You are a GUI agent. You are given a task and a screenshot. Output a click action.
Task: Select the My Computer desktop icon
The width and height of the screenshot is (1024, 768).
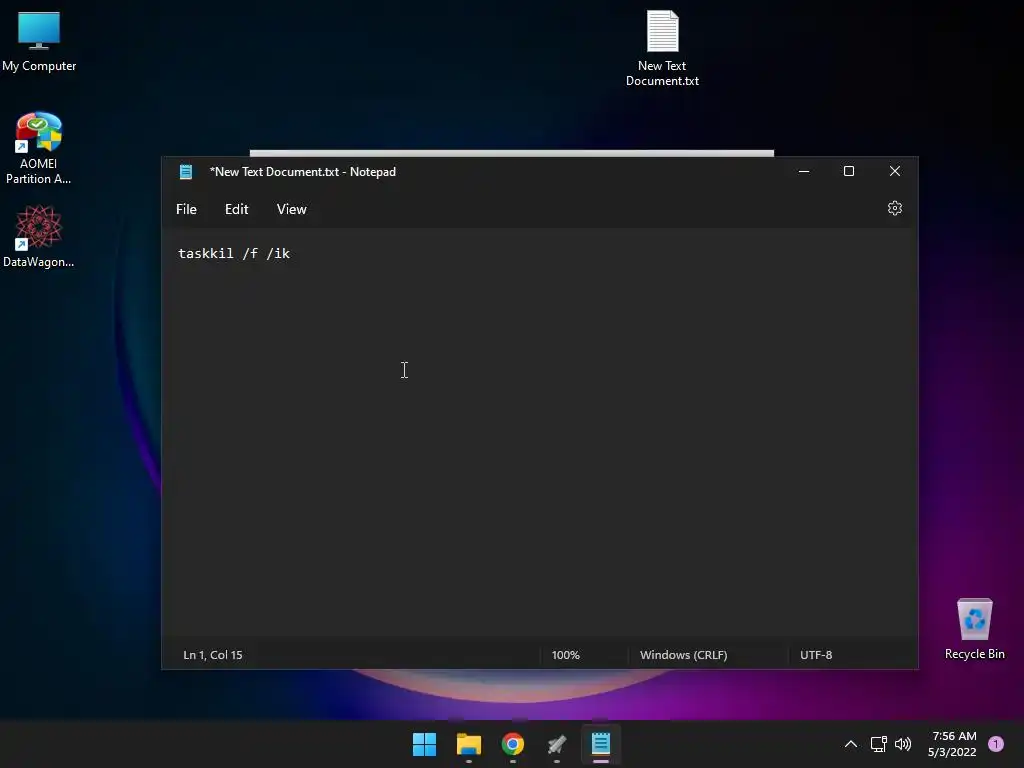click(x=39, y=42)
